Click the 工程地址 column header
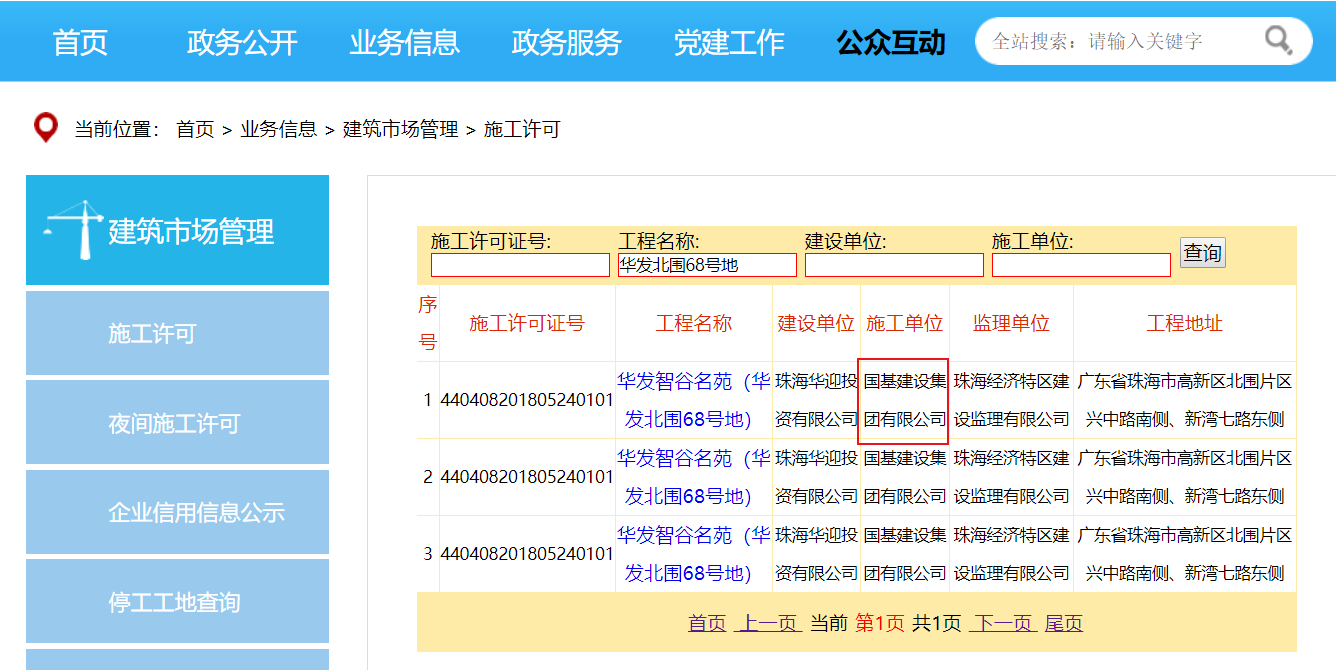The height and width of the screenshot is (670, 1336). point(1185,323)
